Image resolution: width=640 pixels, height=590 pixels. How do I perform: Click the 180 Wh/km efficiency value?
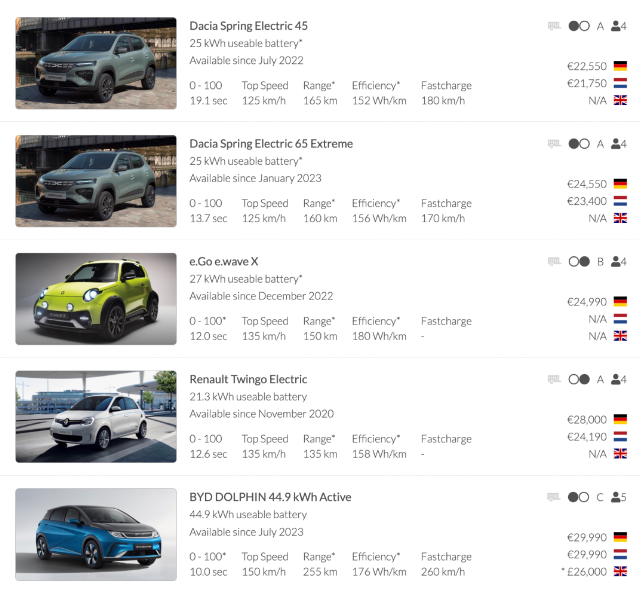[379, 336]
